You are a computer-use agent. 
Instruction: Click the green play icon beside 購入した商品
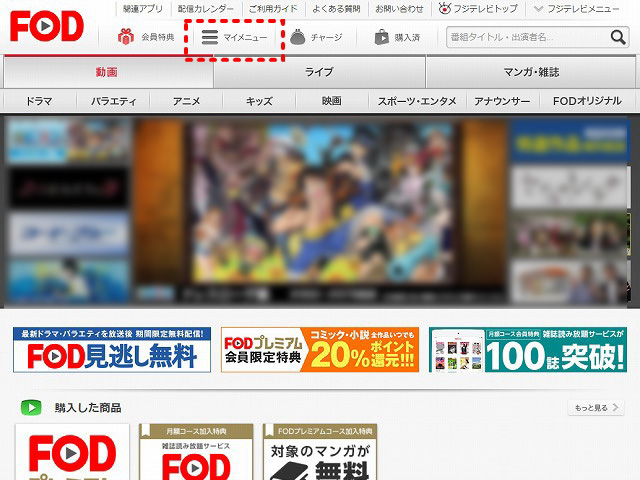pos(31,407)
